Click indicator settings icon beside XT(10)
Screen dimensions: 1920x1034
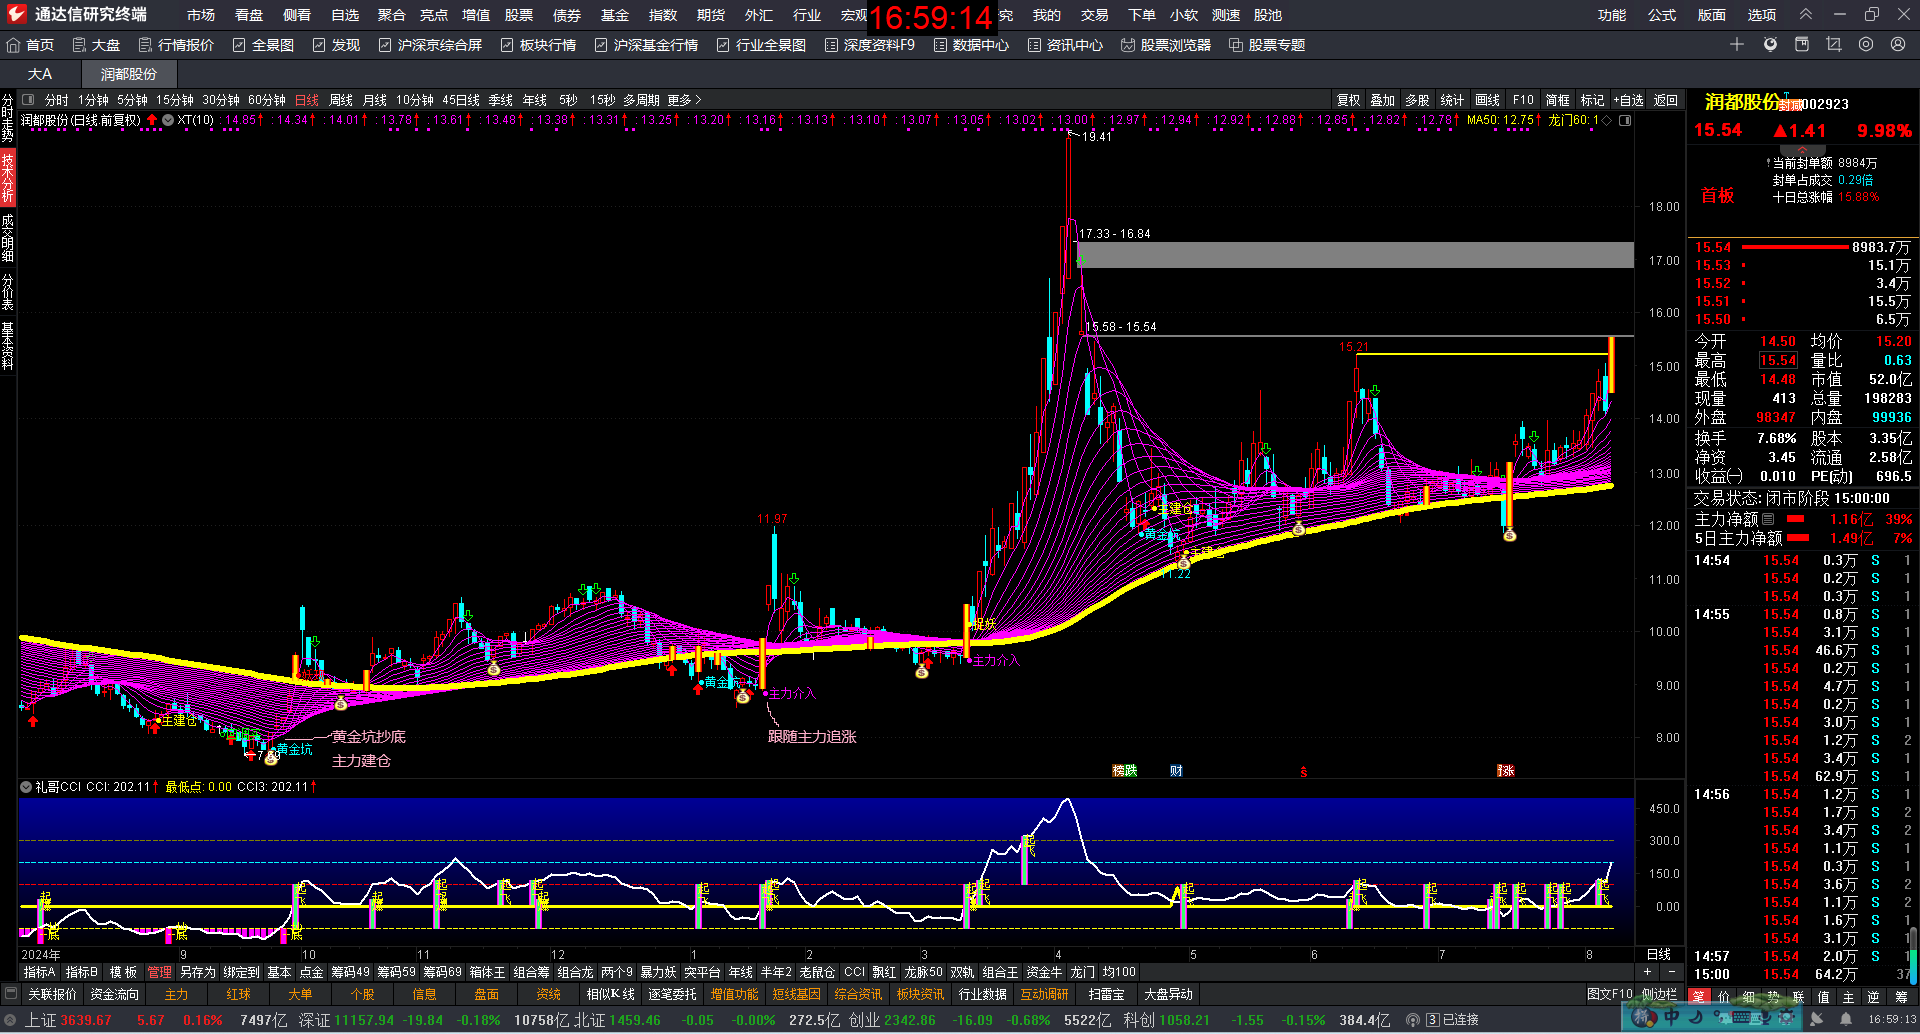click(168, 120)
